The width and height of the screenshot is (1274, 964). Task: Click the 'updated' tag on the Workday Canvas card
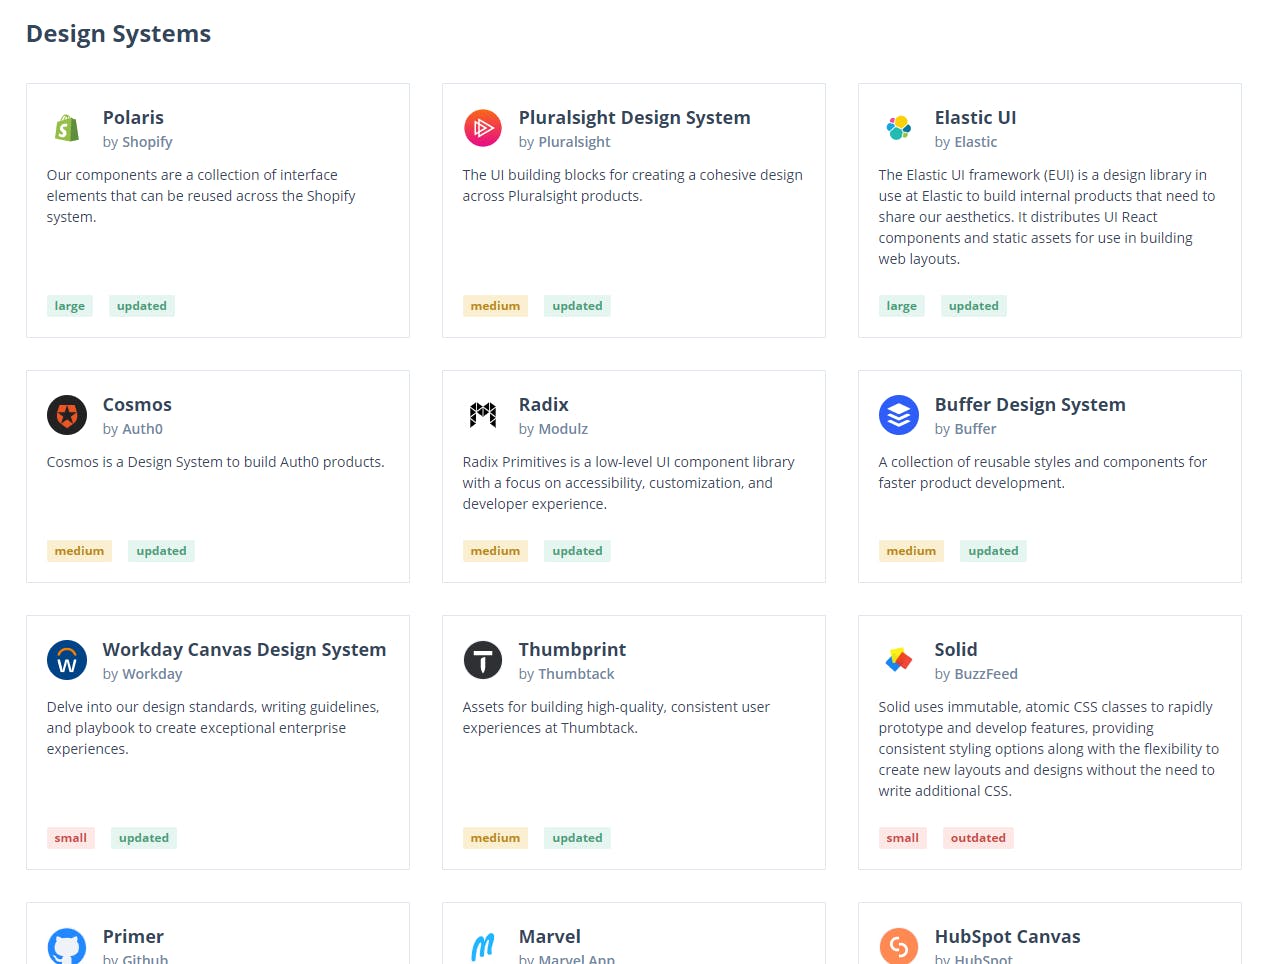144,838
